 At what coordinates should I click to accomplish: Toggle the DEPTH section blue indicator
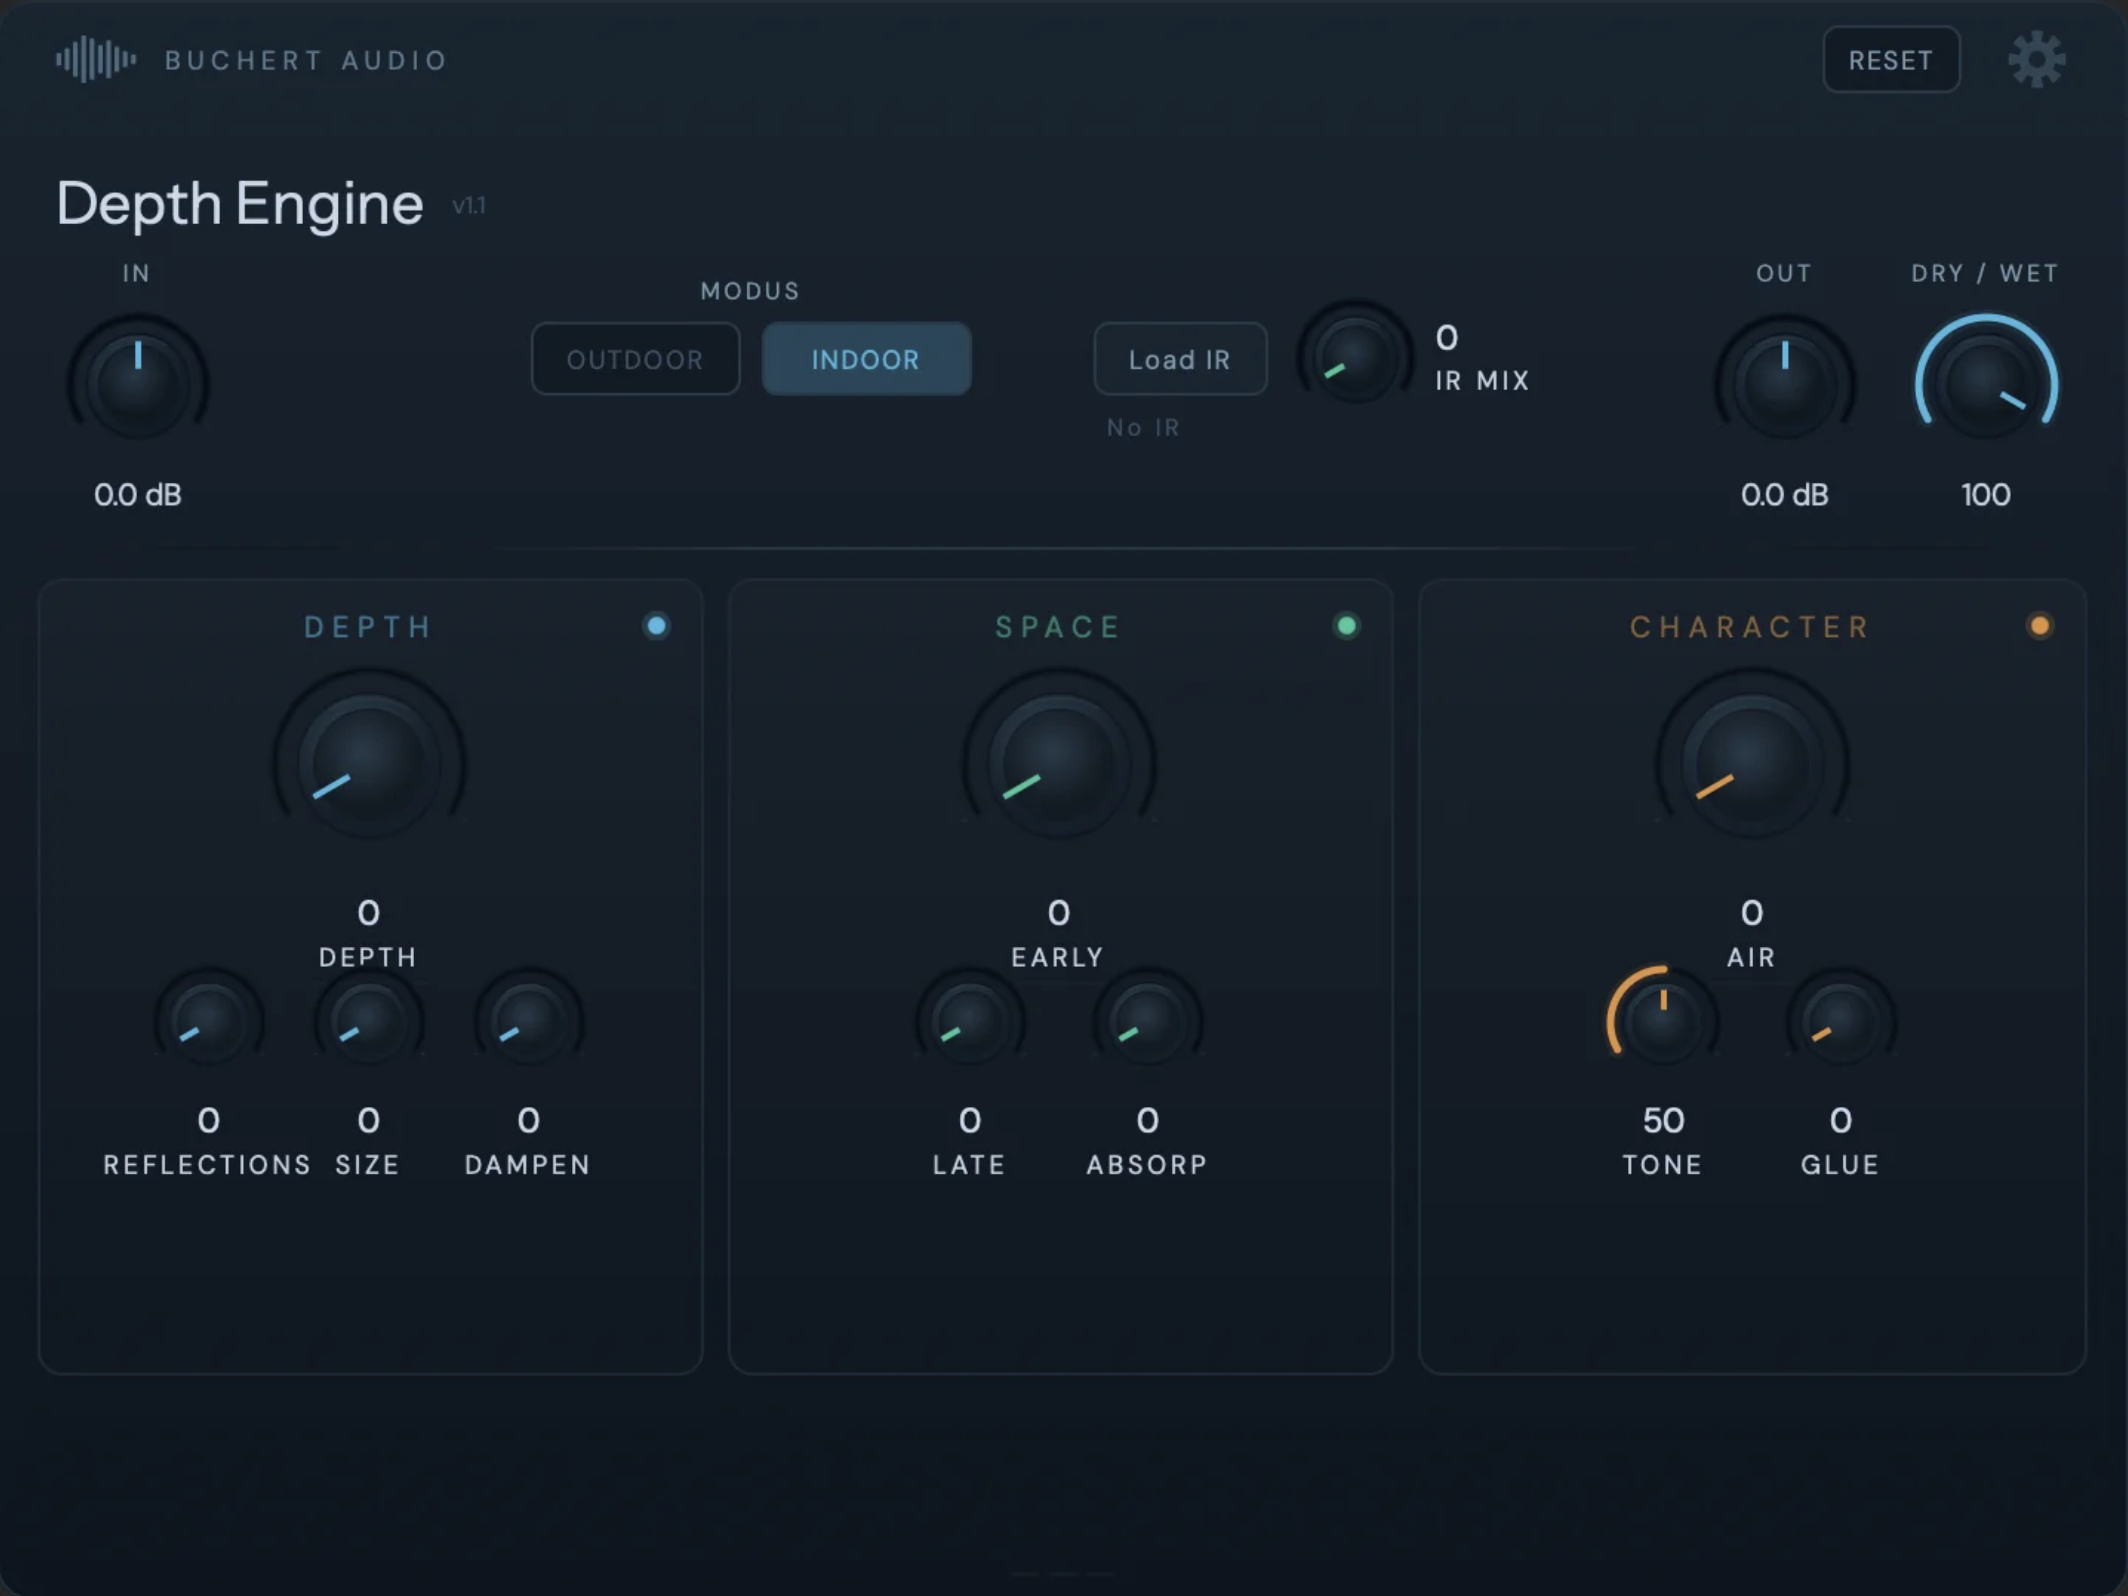coord(657,626)
